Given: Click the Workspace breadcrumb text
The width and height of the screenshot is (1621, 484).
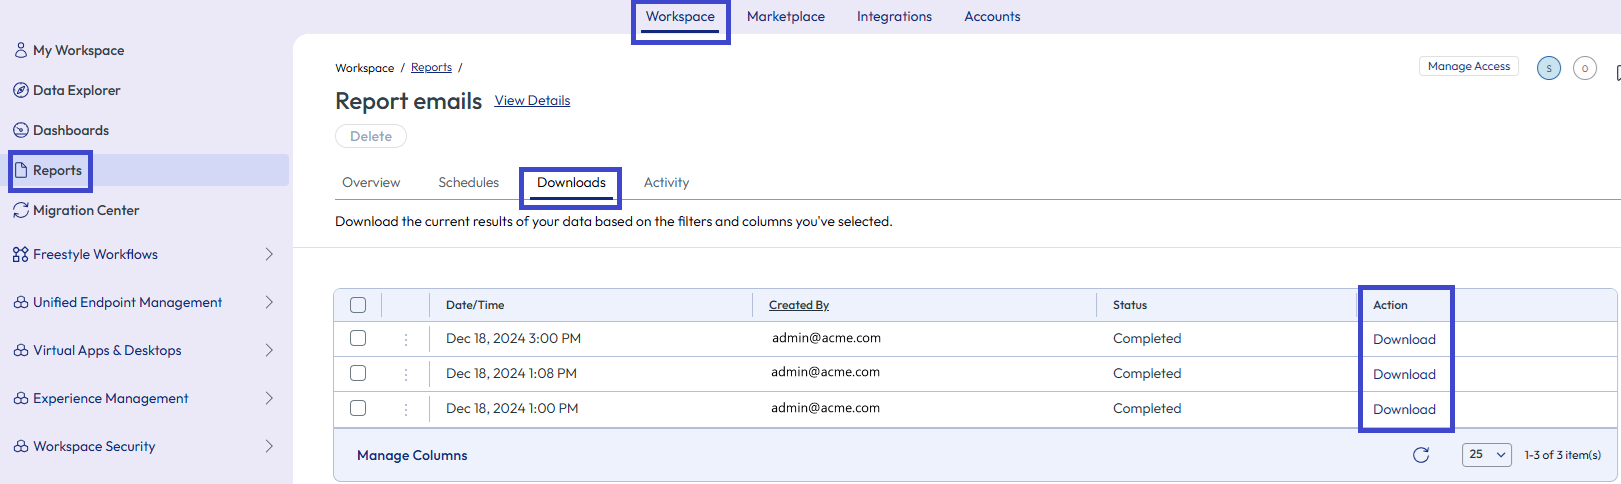Looking at the screenshot, I should (365, 68).
